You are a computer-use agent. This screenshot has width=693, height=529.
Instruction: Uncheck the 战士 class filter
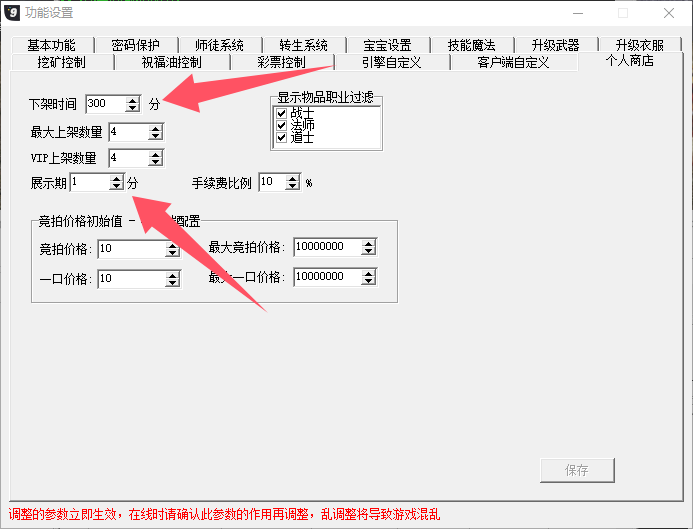[282, 114]
